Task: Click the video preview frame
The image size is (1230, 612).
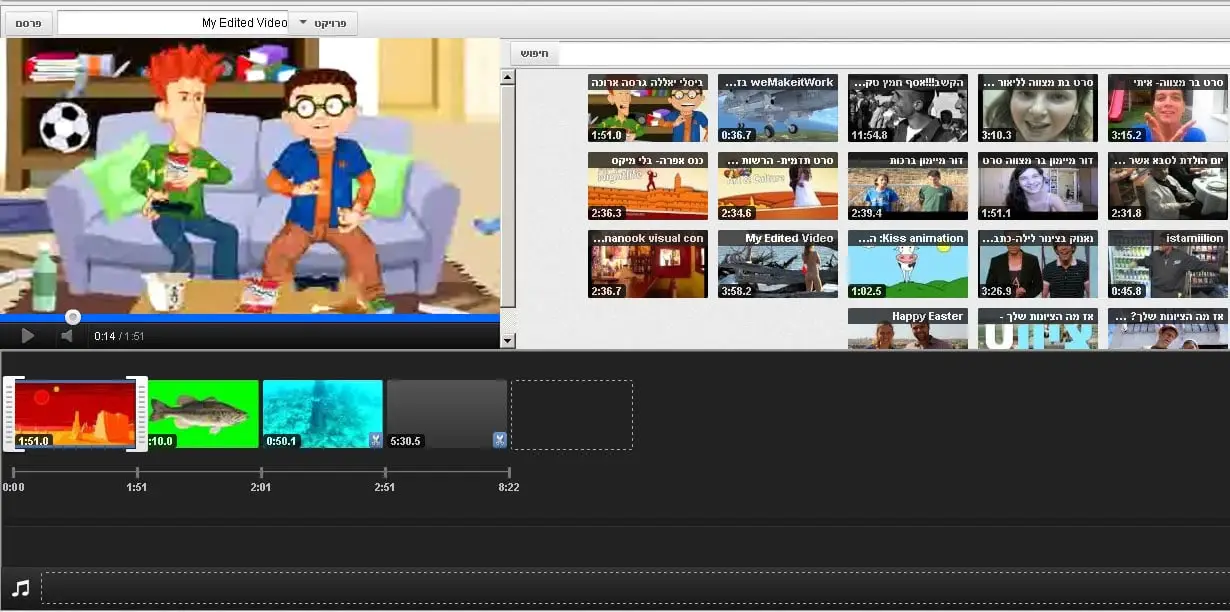Action: coord(250,176)
